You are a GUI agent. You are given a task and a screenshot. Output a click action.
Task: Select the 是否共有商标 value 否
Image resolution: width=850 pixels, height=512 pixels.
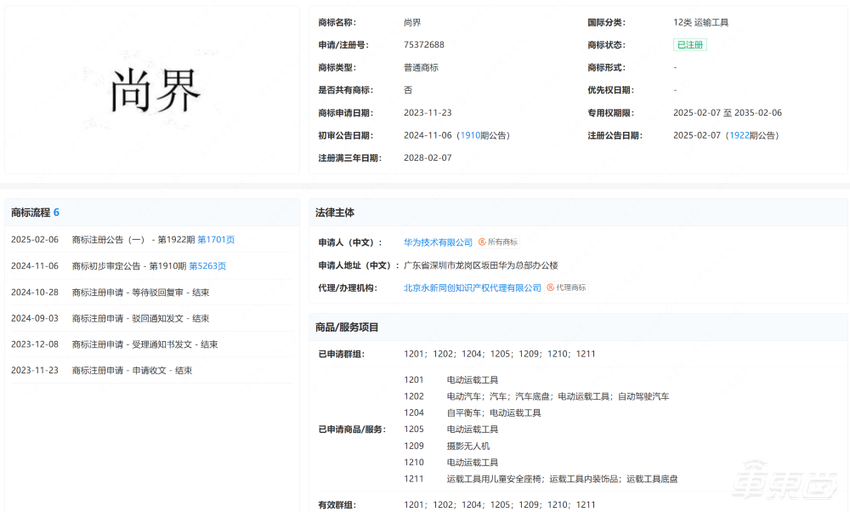pos(408,90)
